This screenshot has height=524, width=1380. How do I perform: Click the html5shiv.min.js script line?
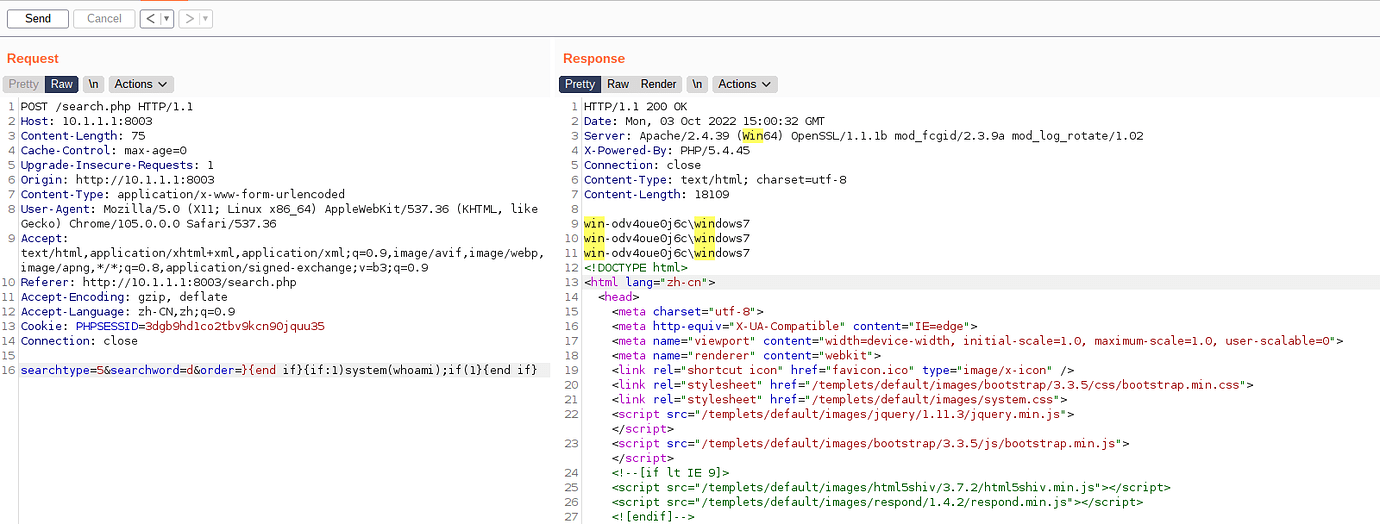coord(891,487)
